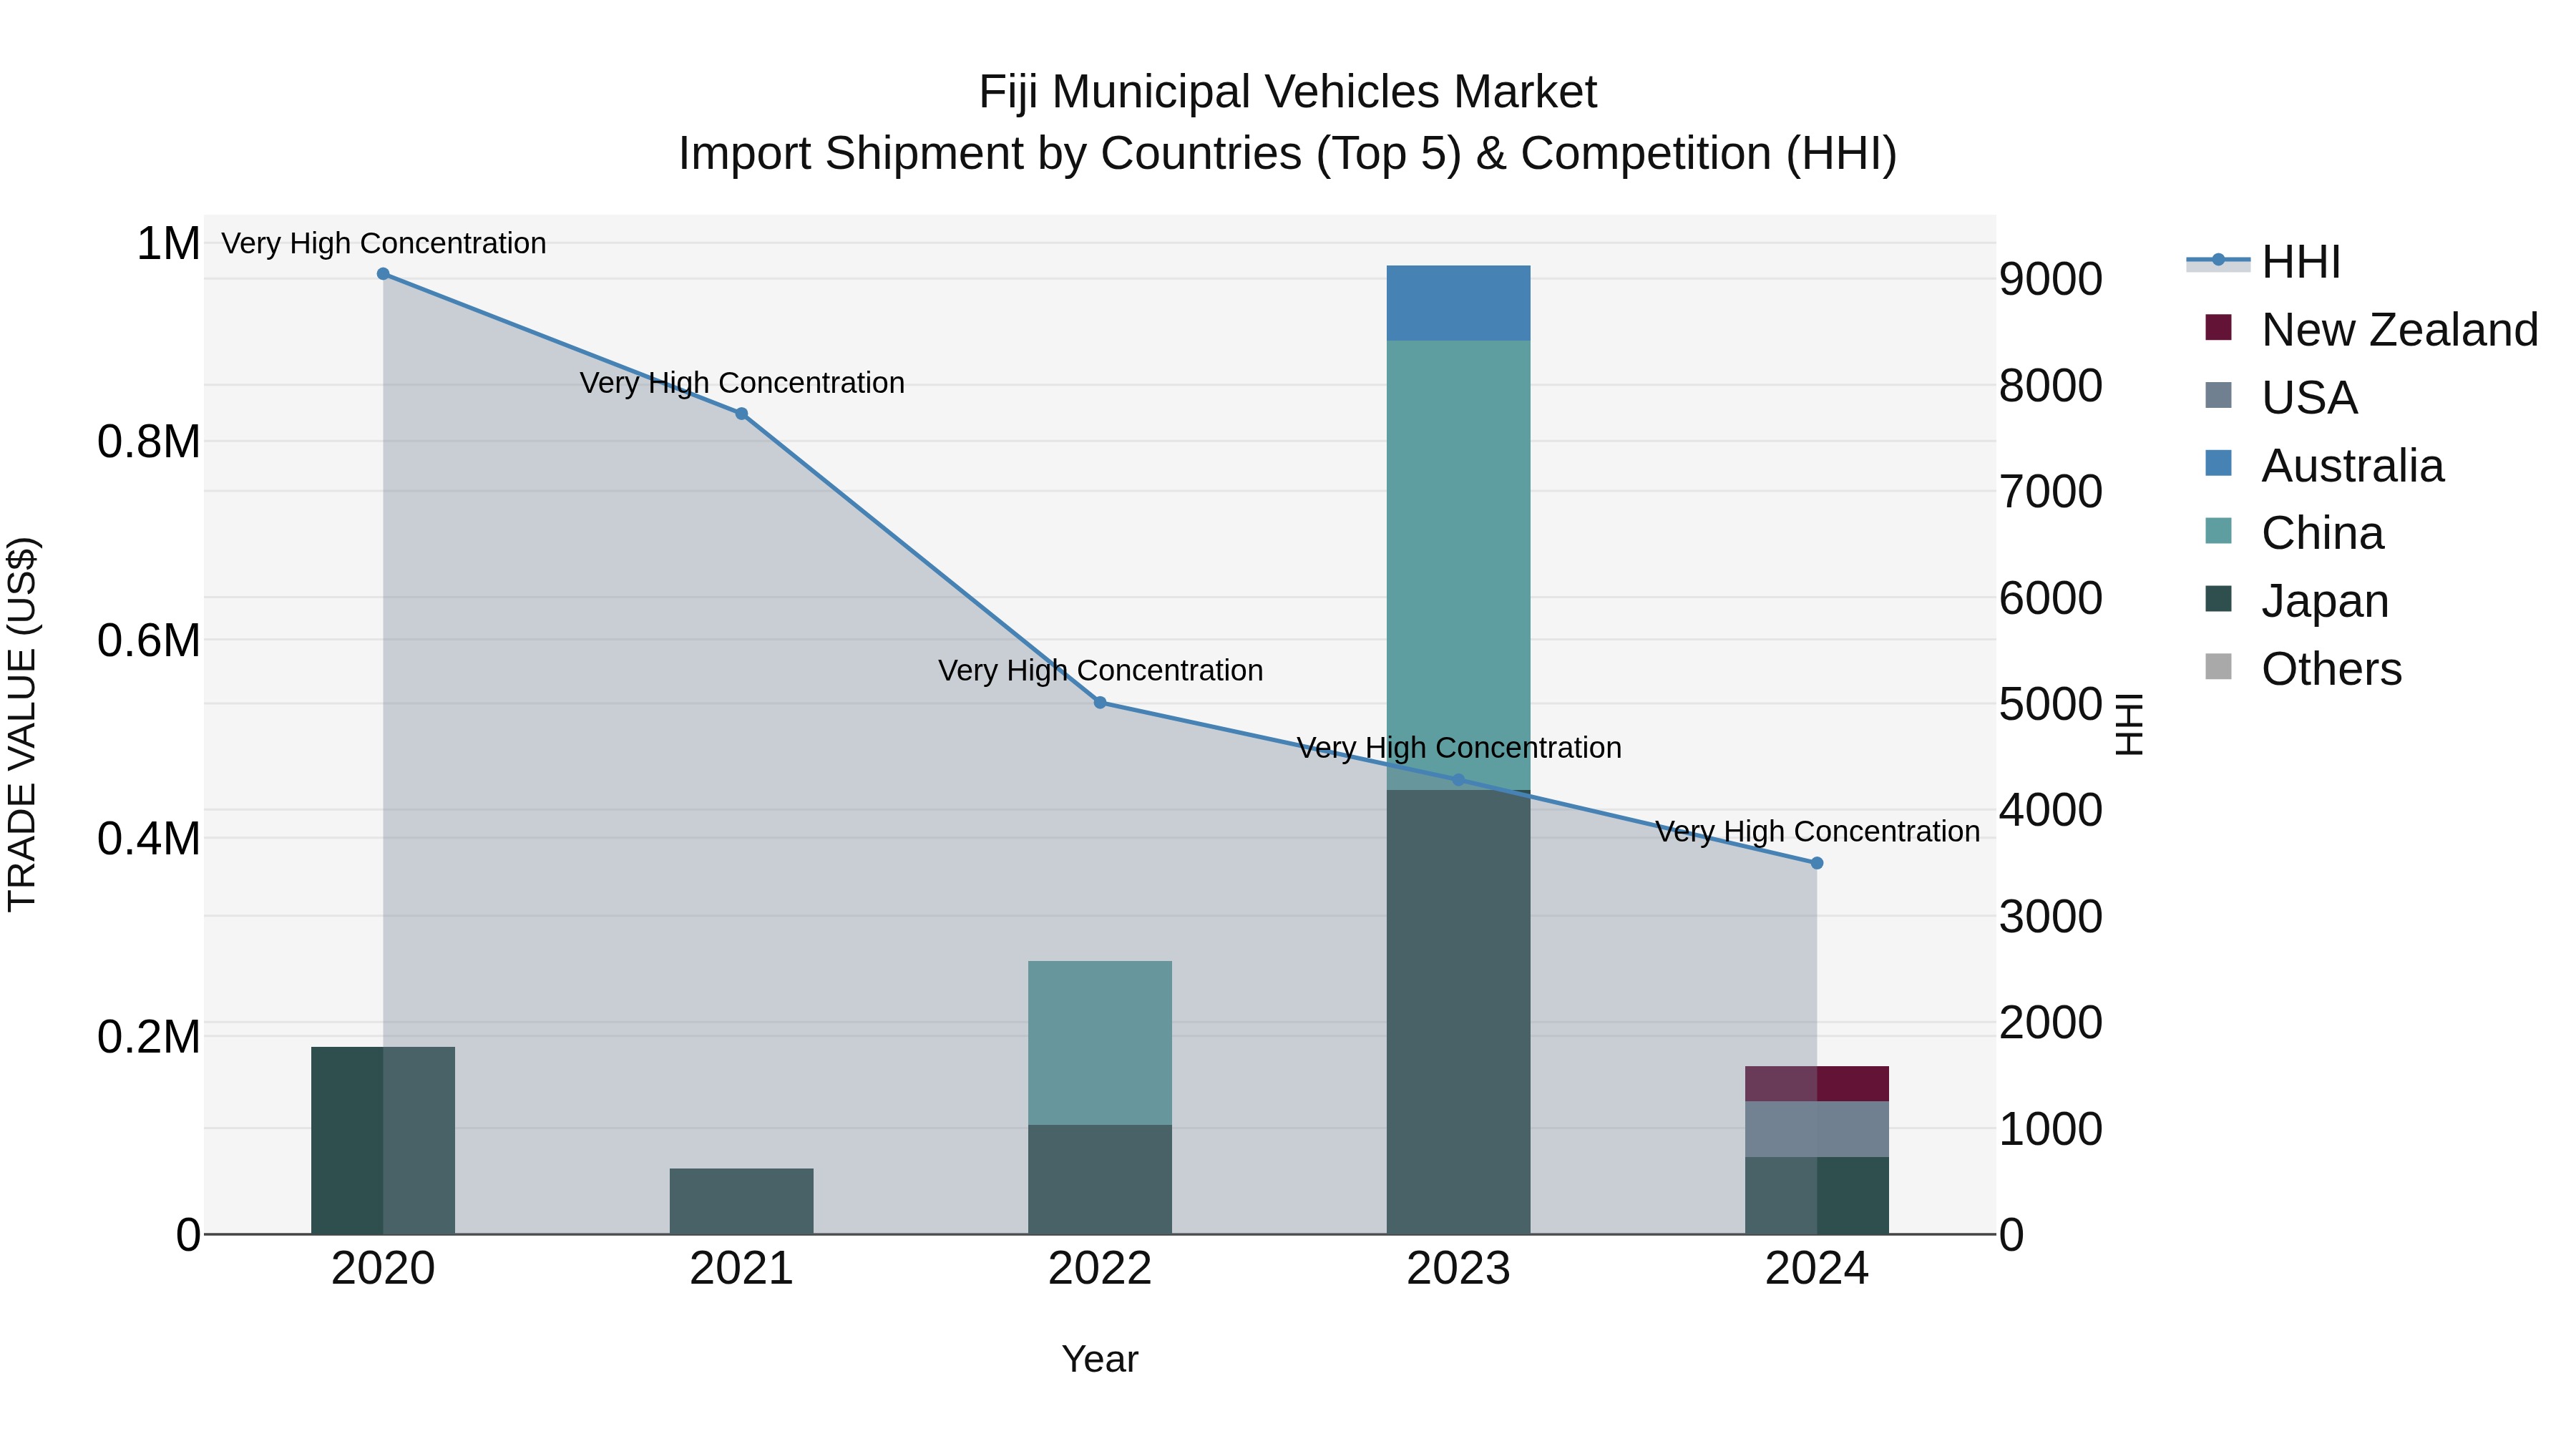Click the 3000 right axis tick
The height and width of the screenshot is (1449, 2576).
click(x=2051, y=917)
